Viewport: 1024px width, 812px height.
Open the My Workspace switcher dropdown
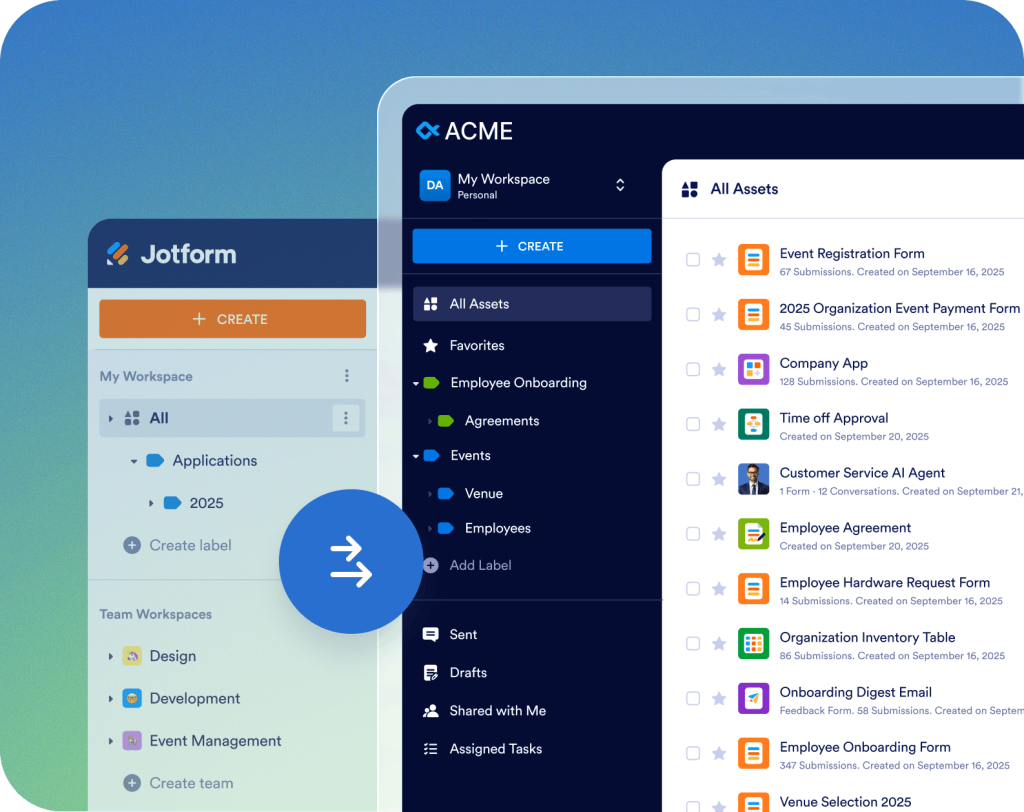[x=620, y=185]
